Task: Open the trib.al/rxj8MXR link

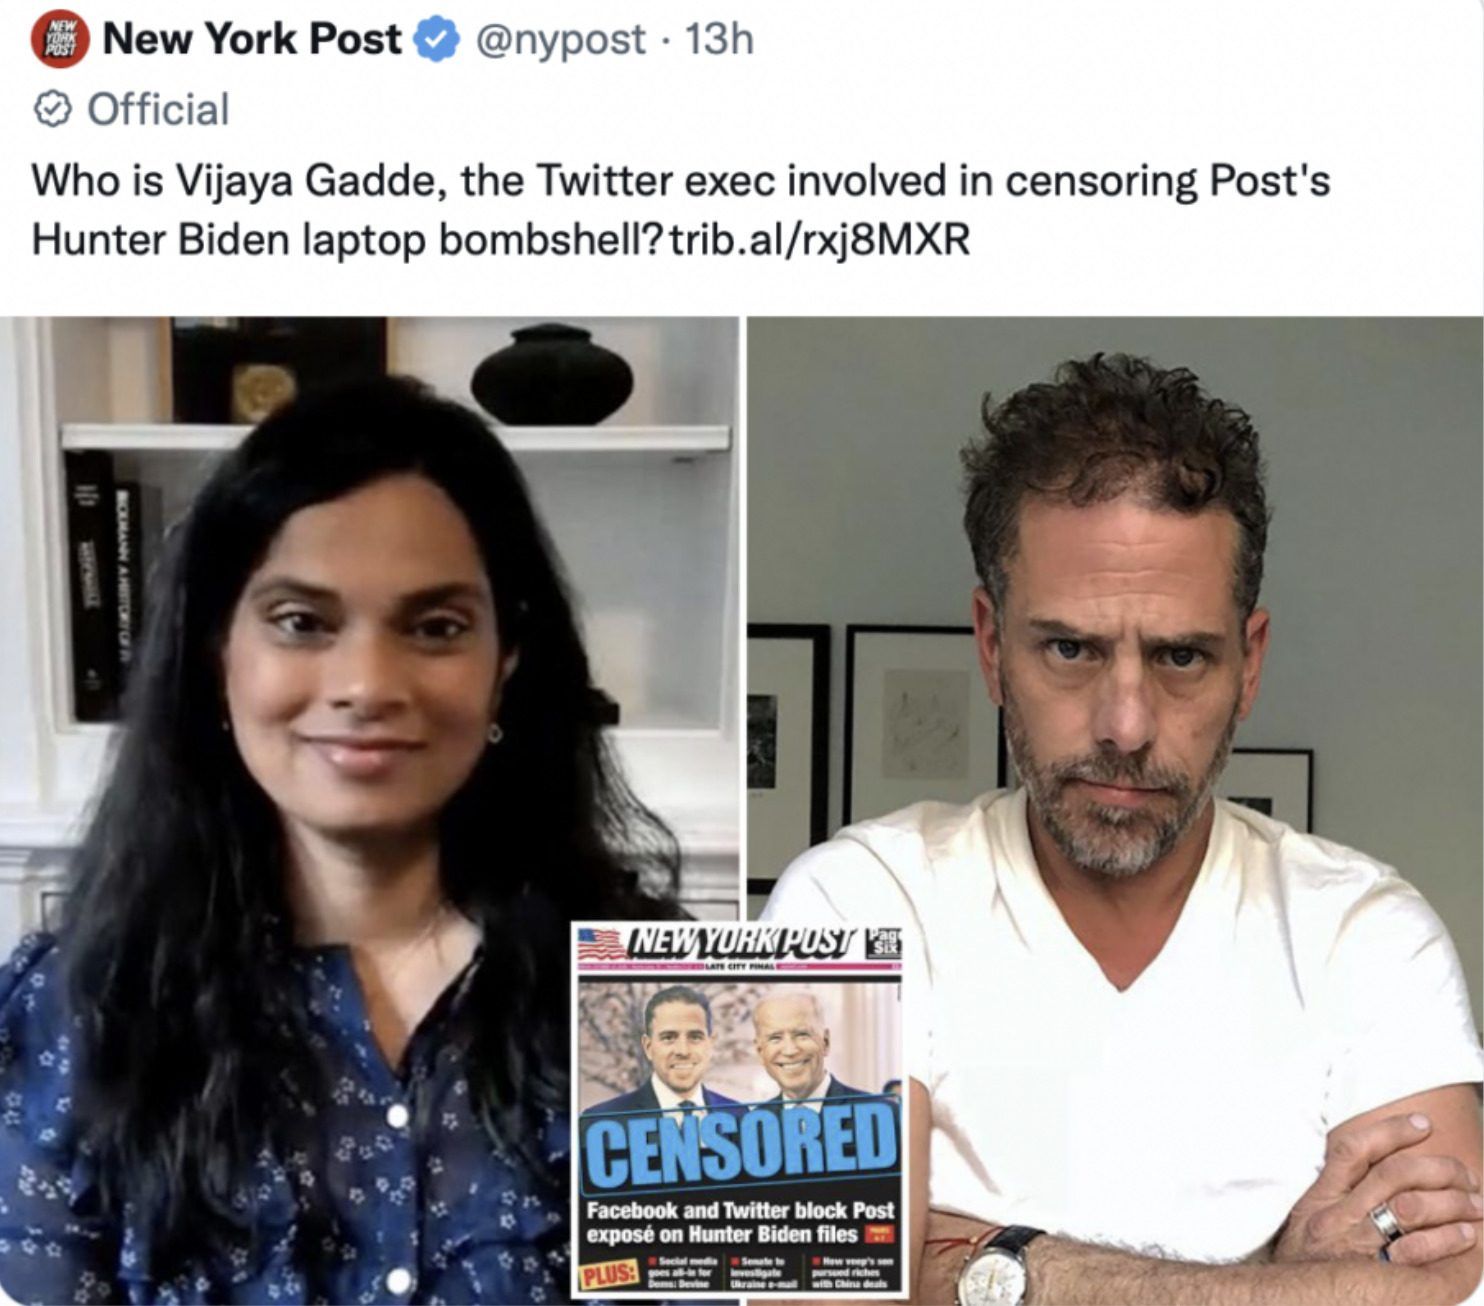Action: tap(820, 241)
